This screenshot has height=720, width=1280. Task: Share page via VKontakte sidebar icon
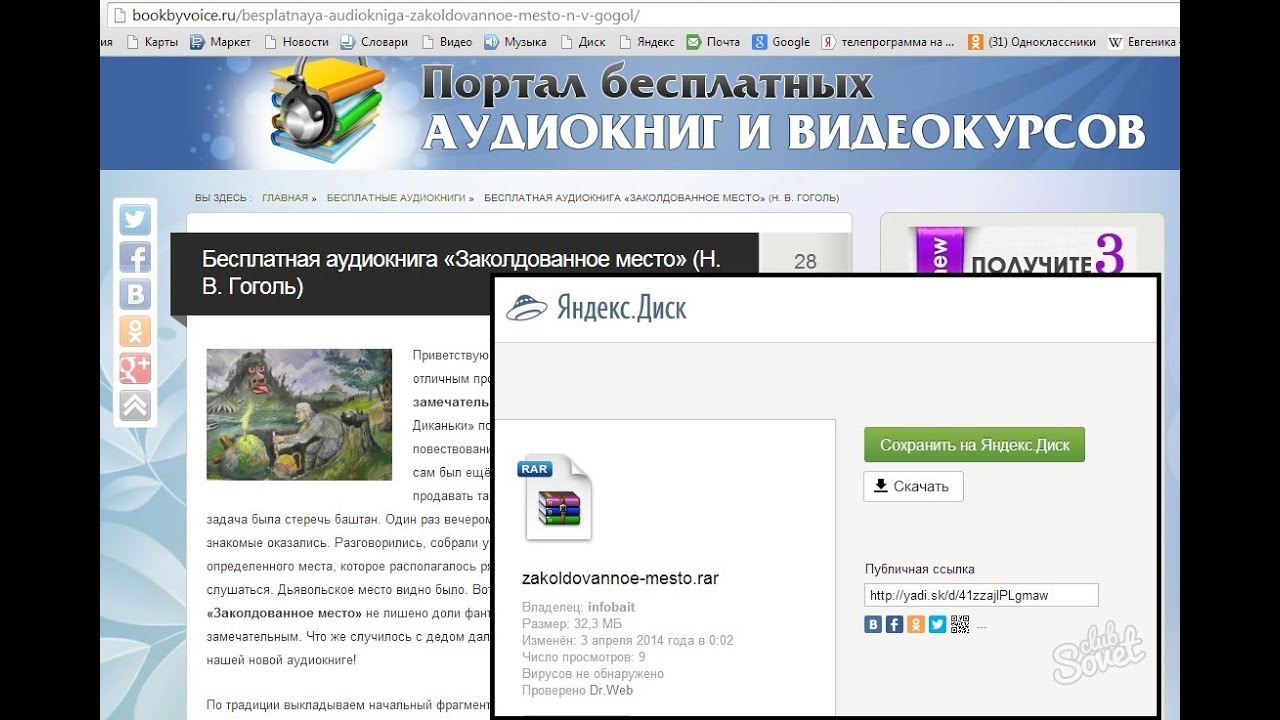135,294
